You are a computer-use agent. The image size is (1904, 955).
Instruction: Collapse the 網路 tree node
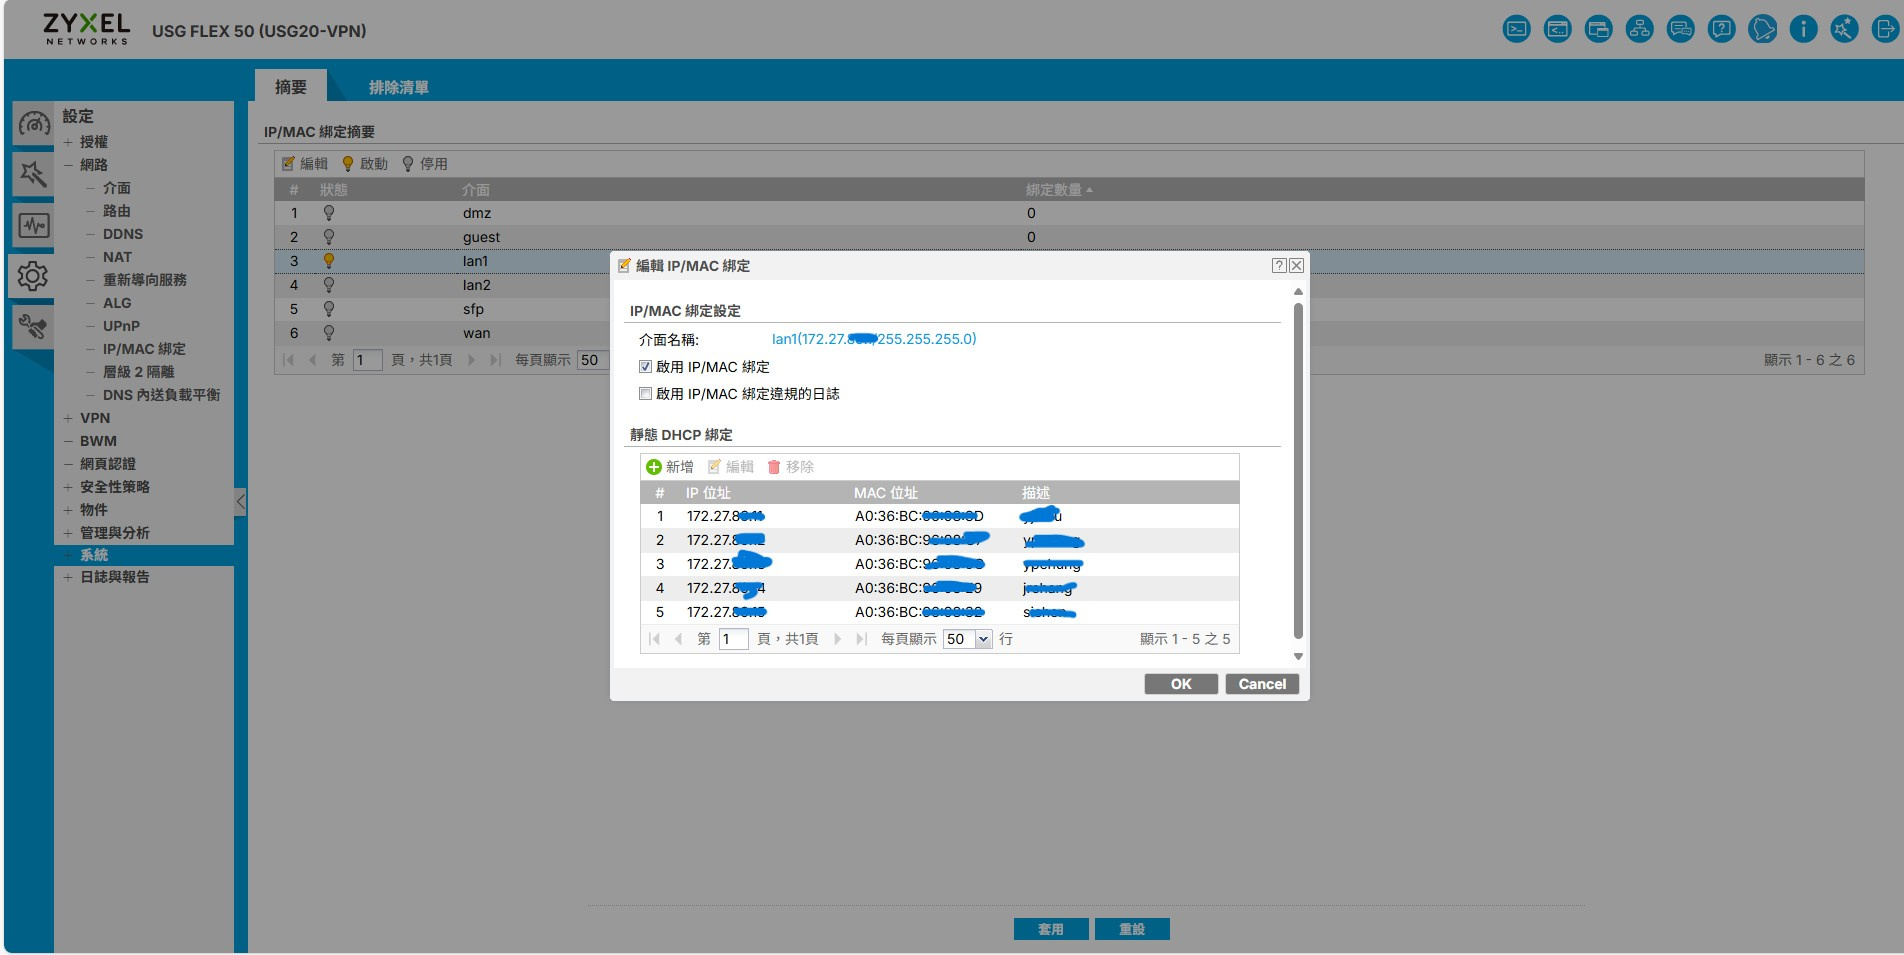coord(68,165)
